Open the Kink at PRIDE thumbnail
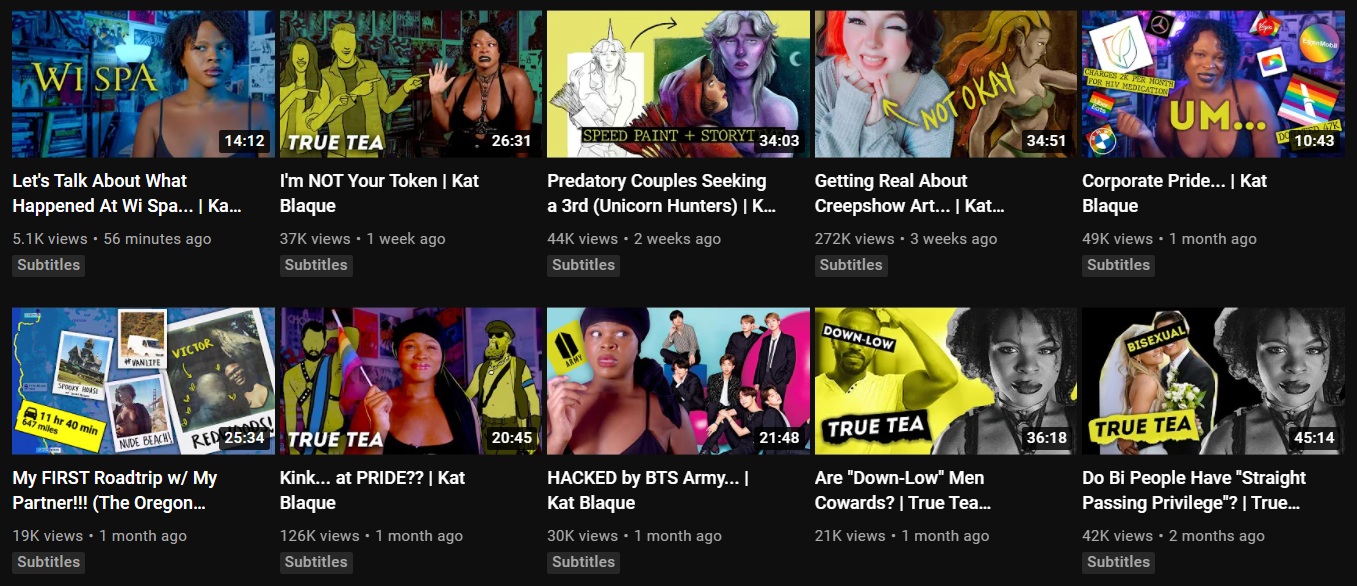This screenshot has height=586, width=1357. click(x=411, y=381)
